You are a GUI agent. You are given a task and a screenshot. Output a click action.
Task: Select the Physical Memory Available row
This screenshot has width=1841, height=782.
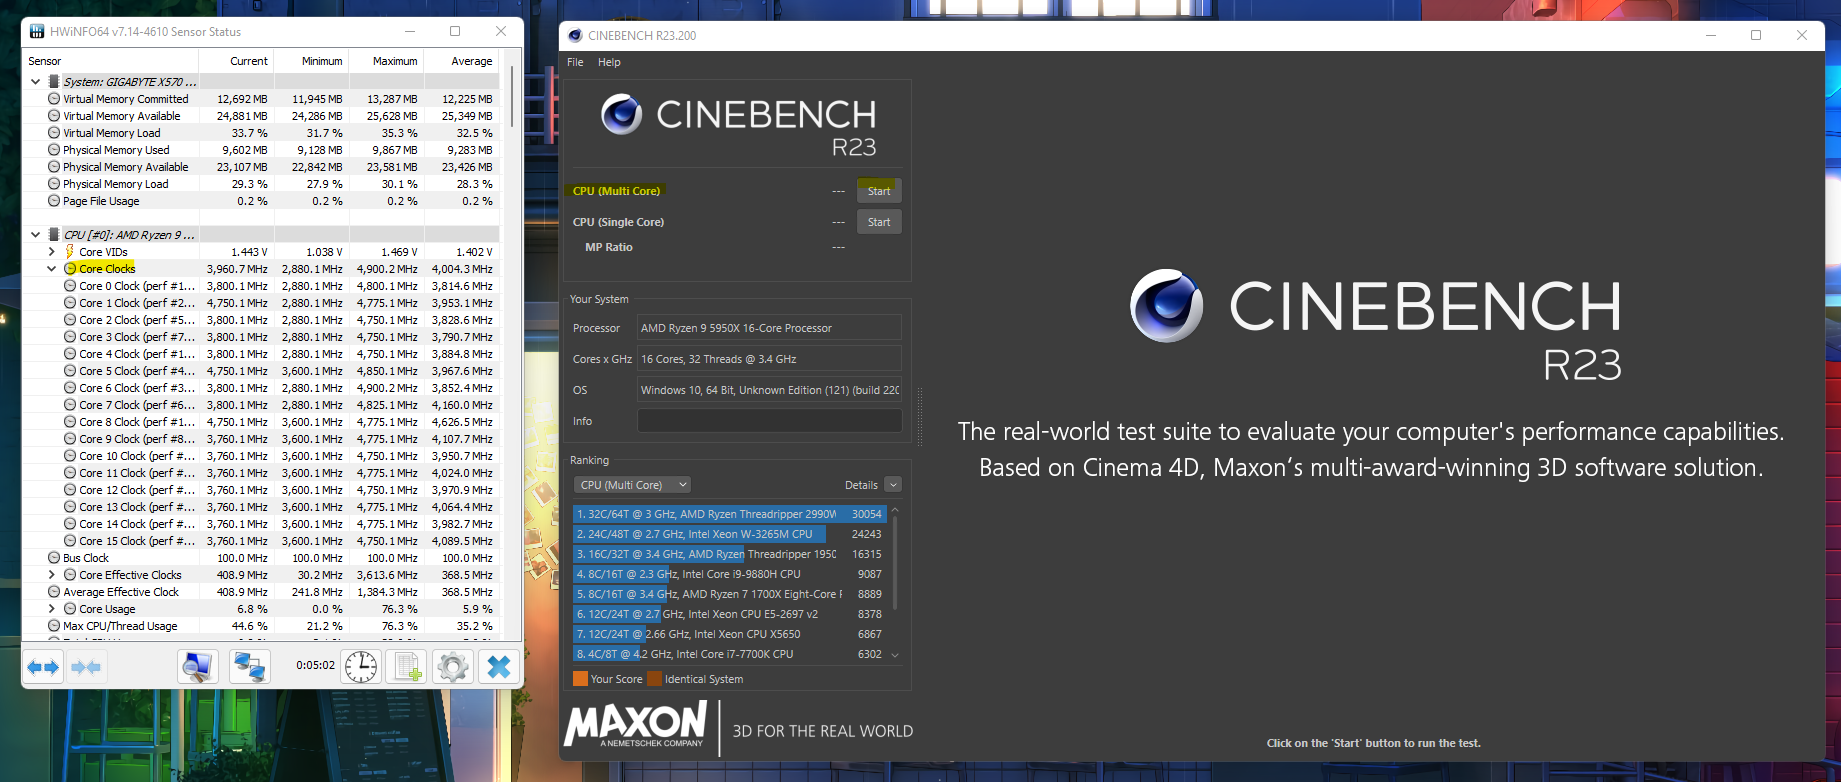click(x=262, y=167)
